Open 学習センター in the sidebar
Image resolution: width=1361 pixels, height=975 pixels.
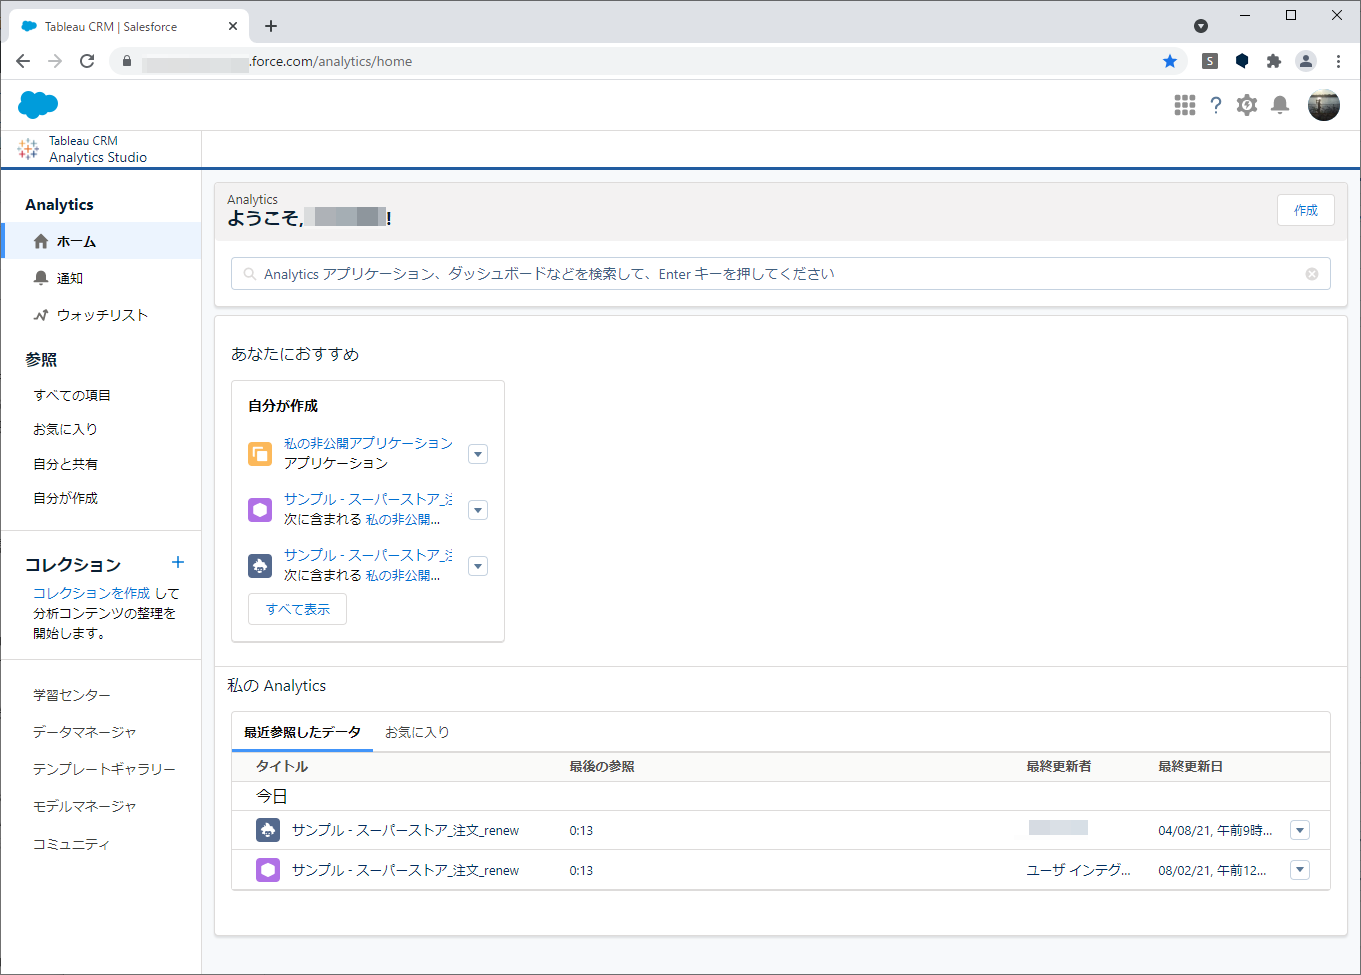click(72, 695)
